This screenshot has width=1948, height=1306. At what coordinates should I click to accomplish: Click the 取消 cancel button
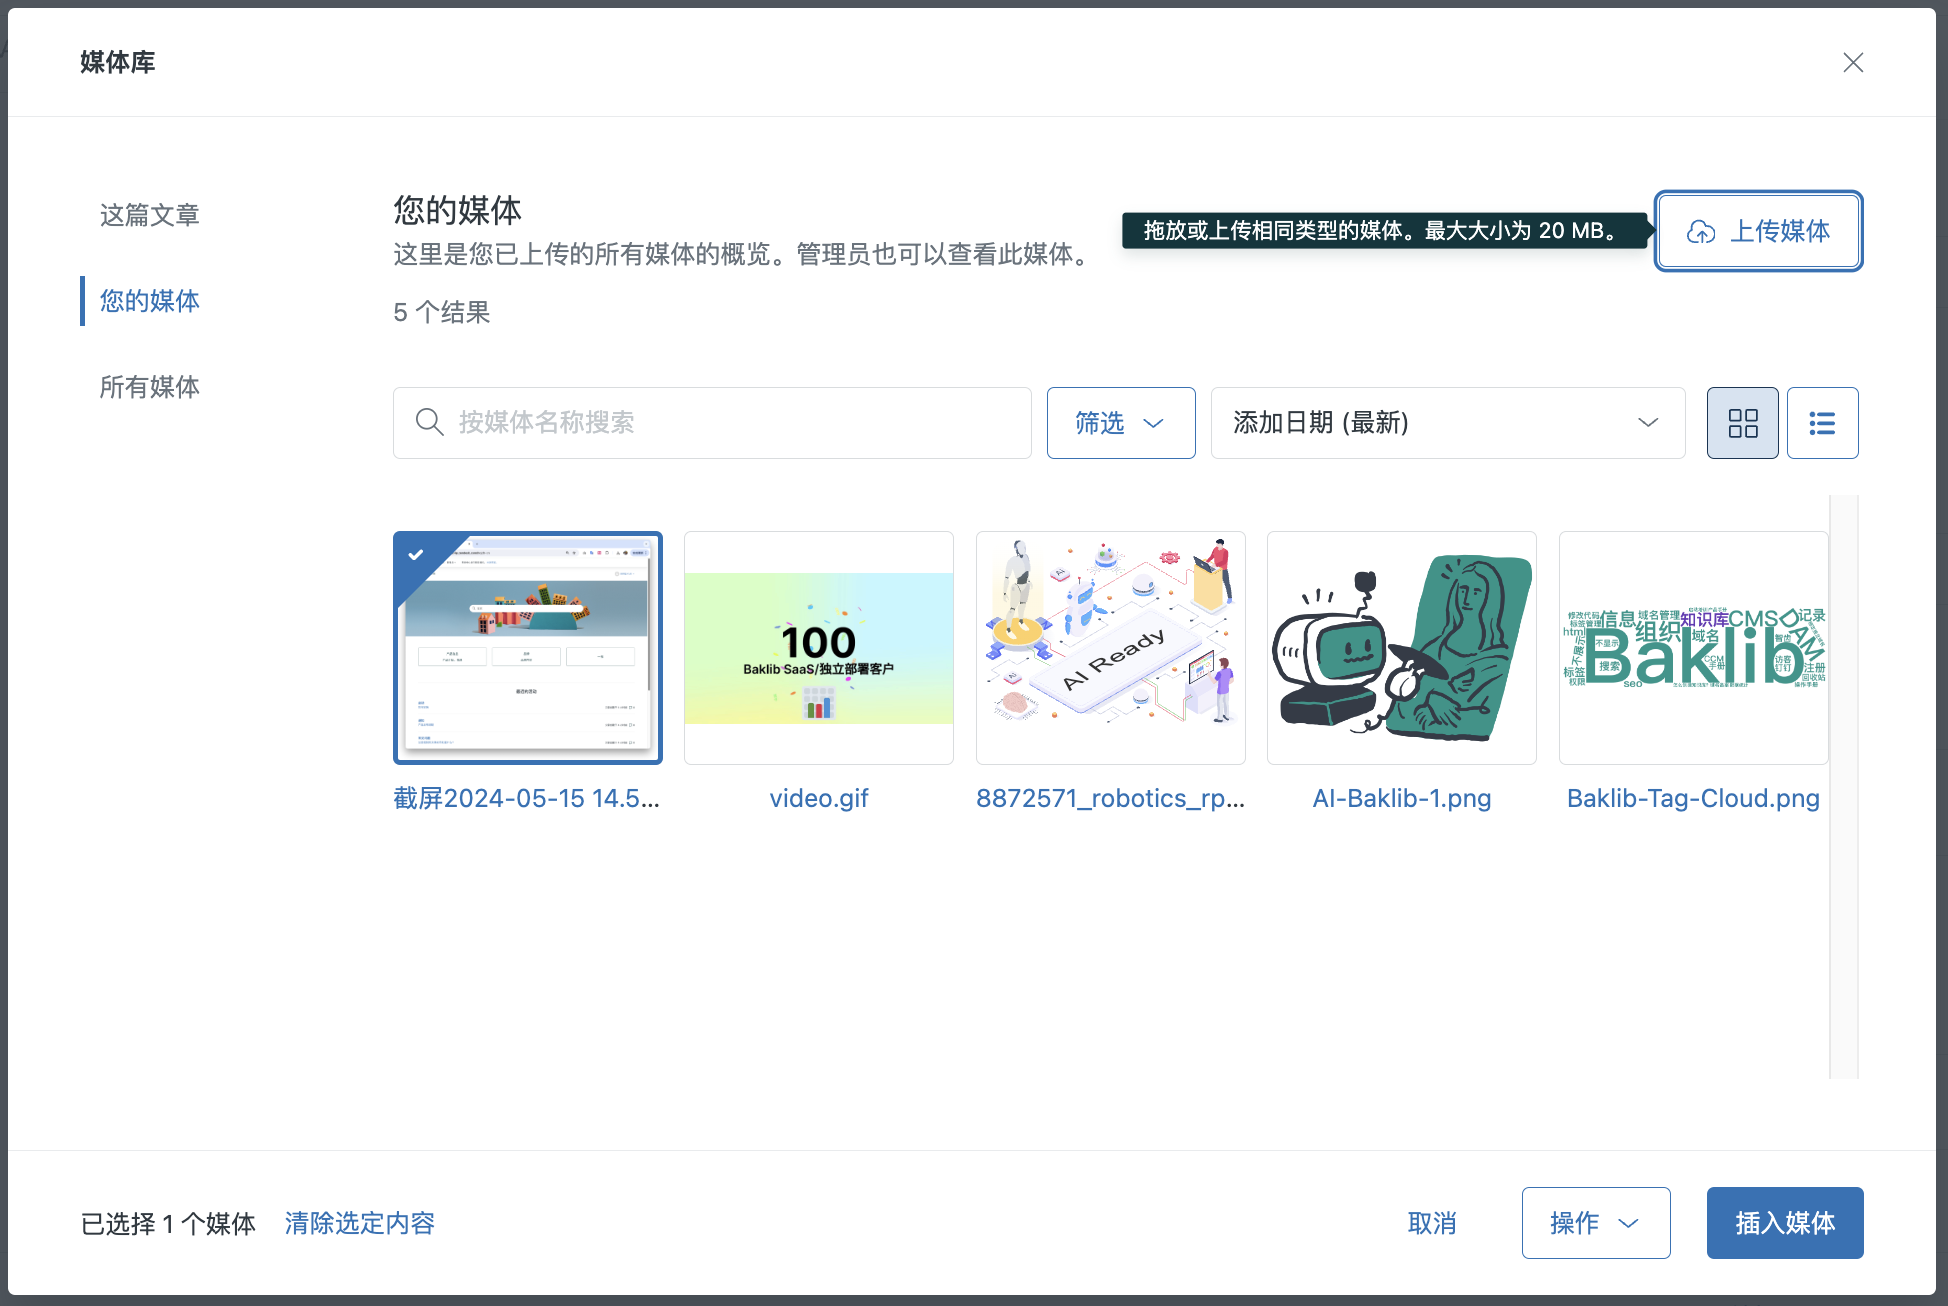(x=1432, y=1223)
